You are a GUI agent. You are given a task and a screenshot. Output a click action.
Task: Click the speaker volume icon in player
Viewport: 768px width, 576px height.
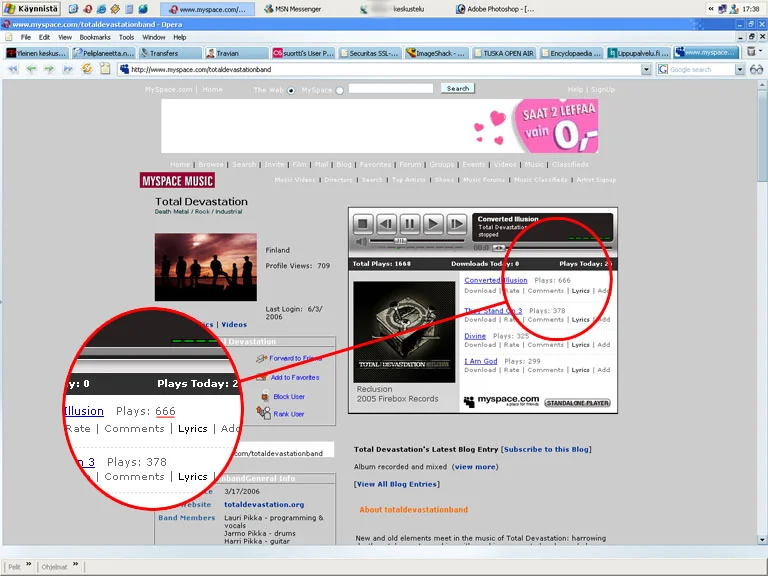click(361, 241)
